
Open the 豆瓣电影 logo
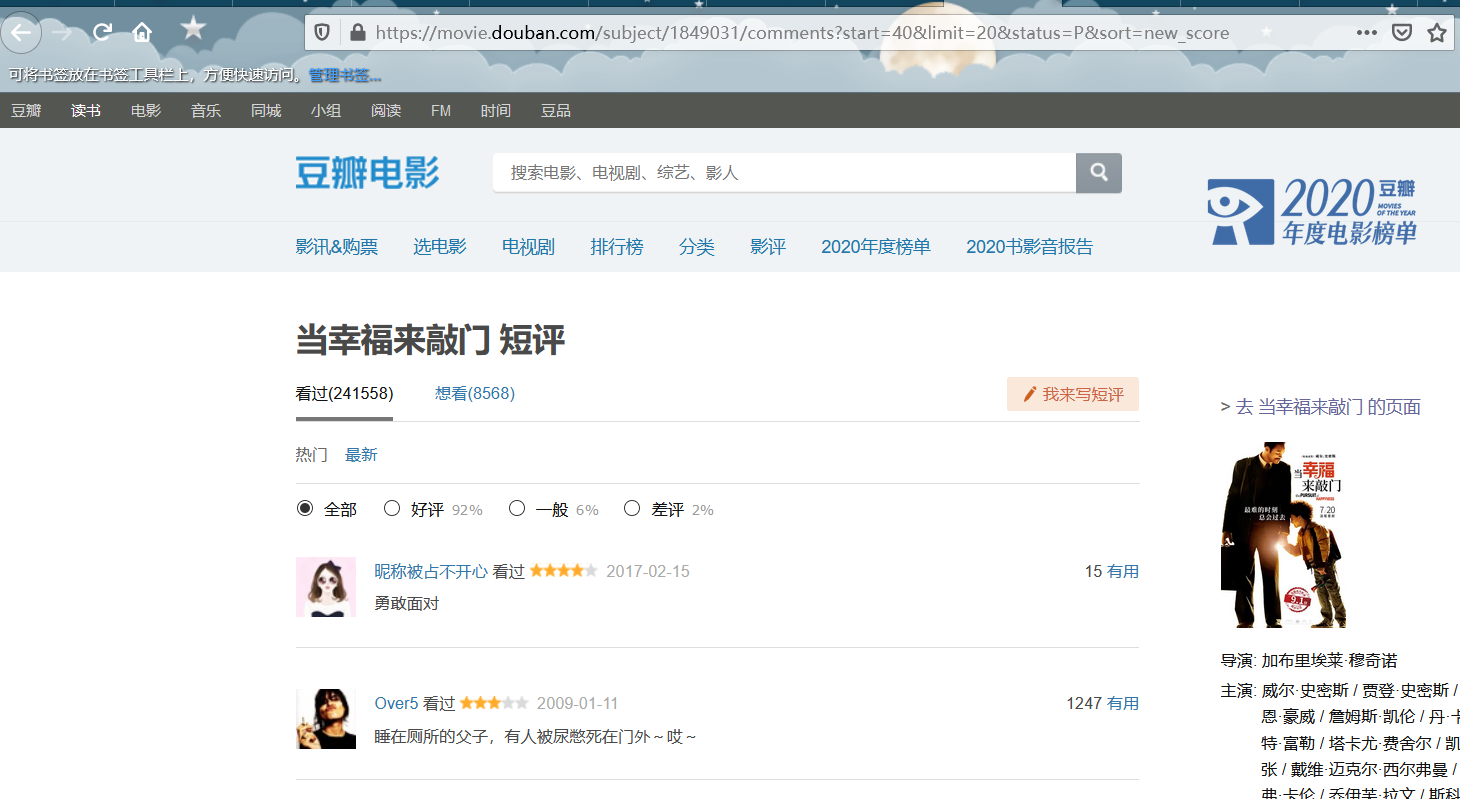(x=367, y=172)
